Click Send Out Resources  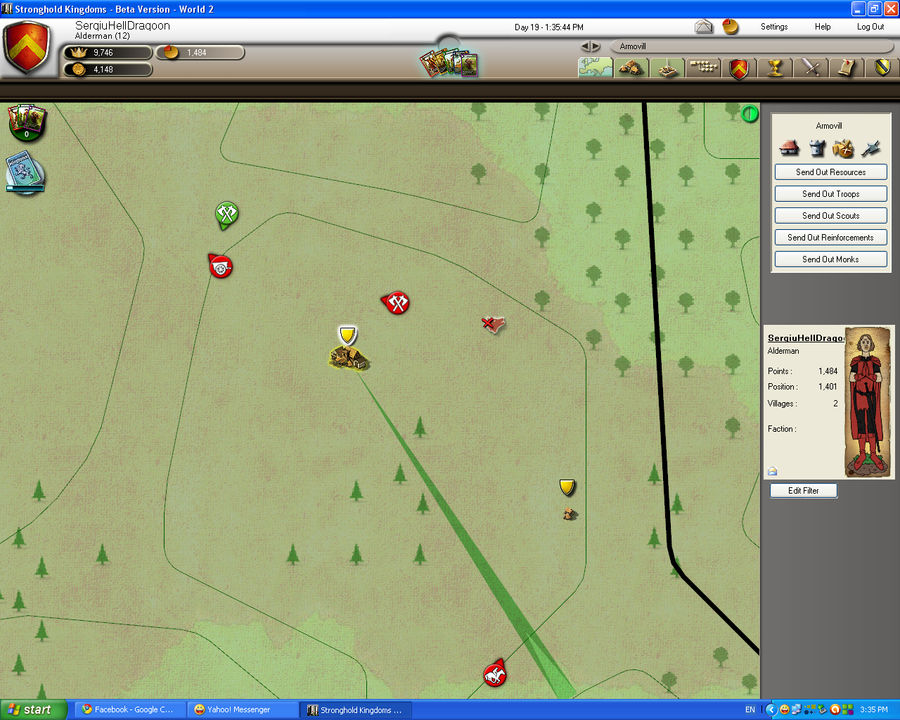pos(831,172)
